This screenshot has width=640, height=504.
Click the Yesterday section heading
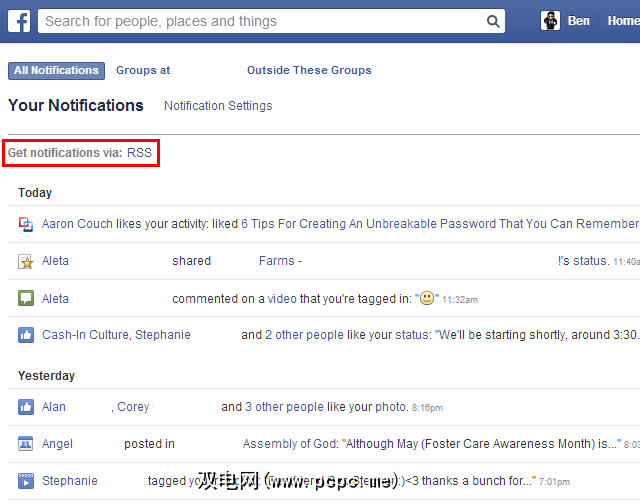pyautogui.click(x=46, y=375)
